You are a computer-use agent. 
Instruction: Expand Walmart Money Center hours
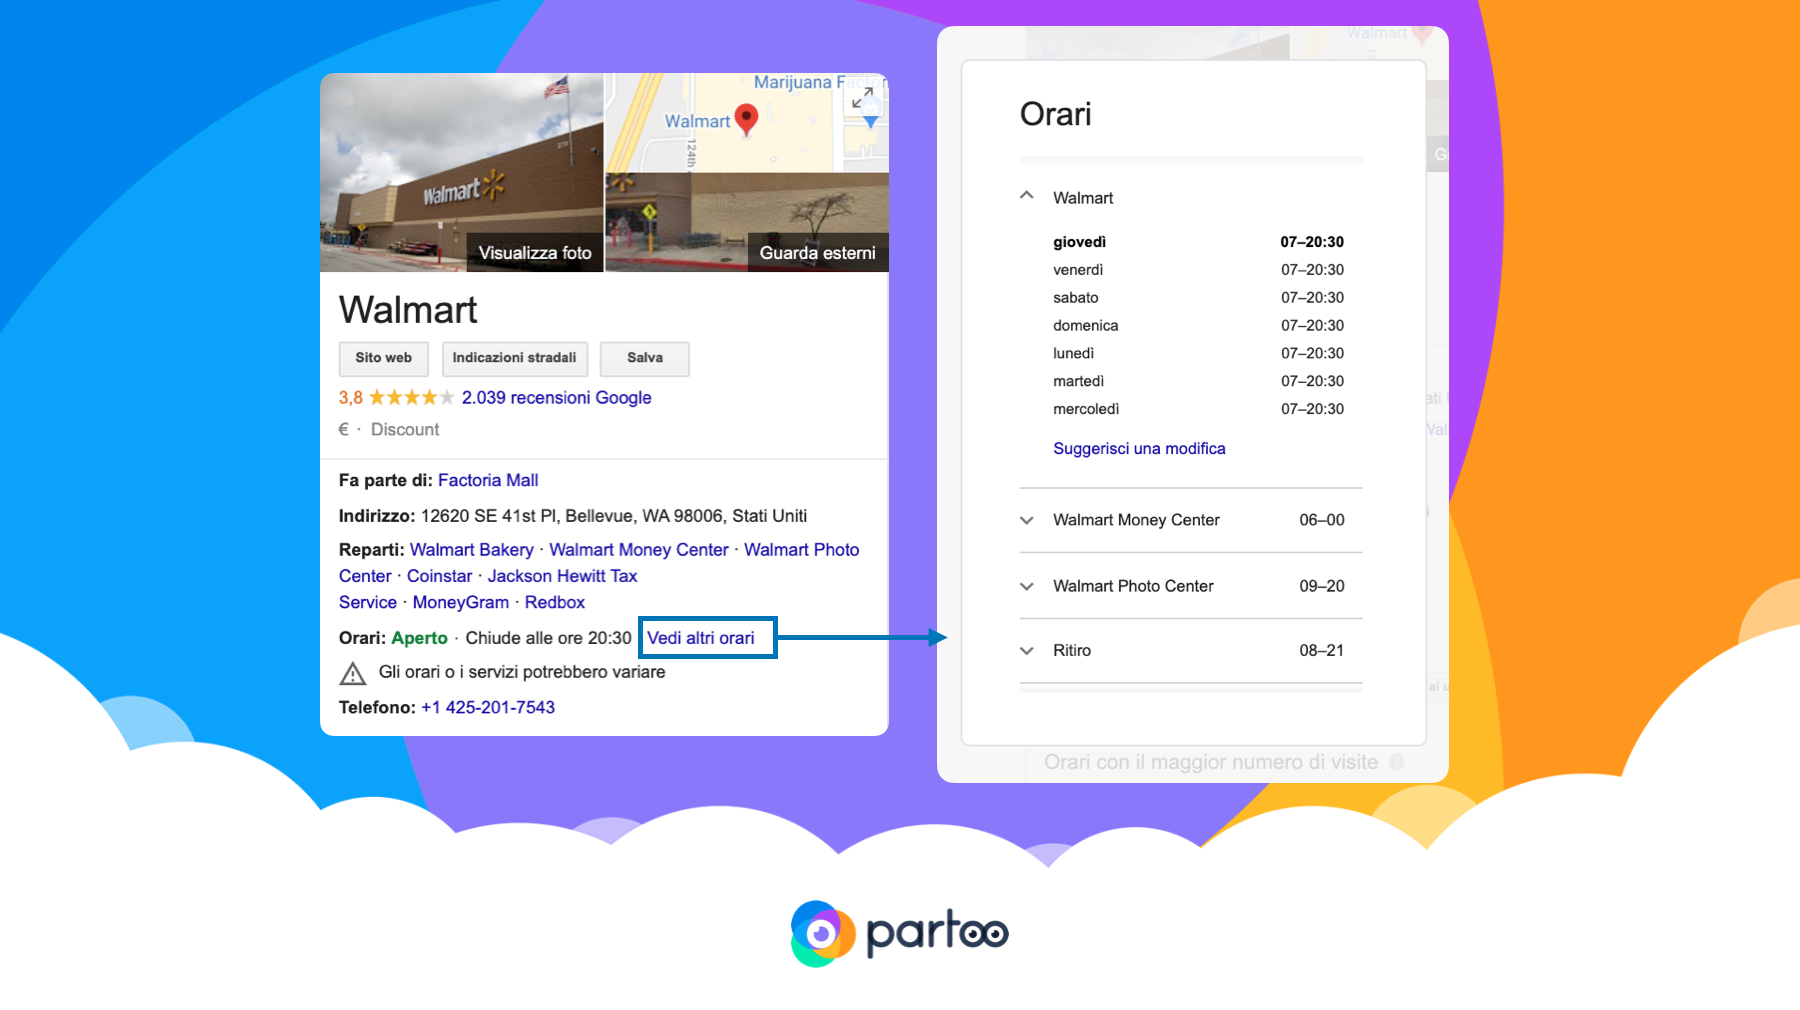[x=1190, y=520]
